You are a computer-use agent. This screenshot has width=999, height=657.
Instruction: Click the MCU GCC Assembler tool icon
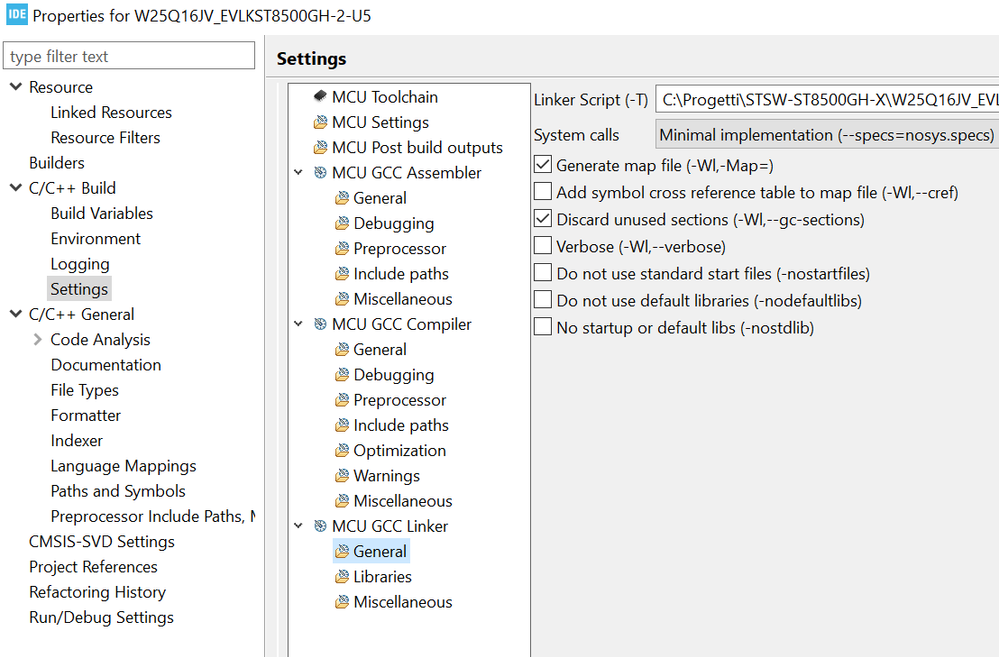tap(320, 173)
